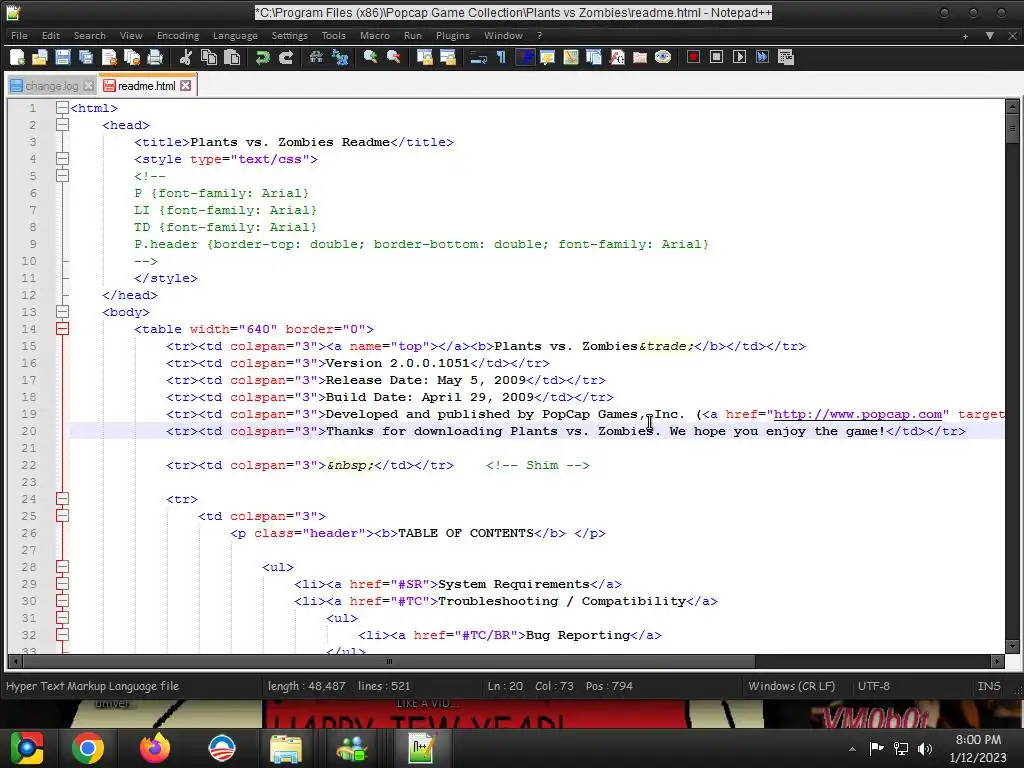This screenshot has width=1024, height=768.
Task: Open the Replace dialog toolbar icon
Action: click(x=340, y=57)
